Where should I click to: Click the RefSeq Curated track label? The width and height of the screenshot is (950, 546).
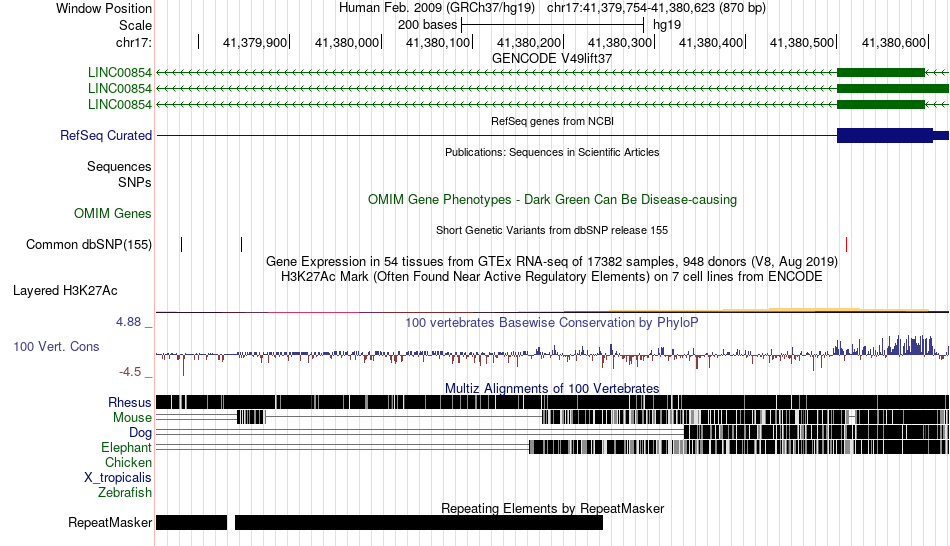tap(106, 135)
